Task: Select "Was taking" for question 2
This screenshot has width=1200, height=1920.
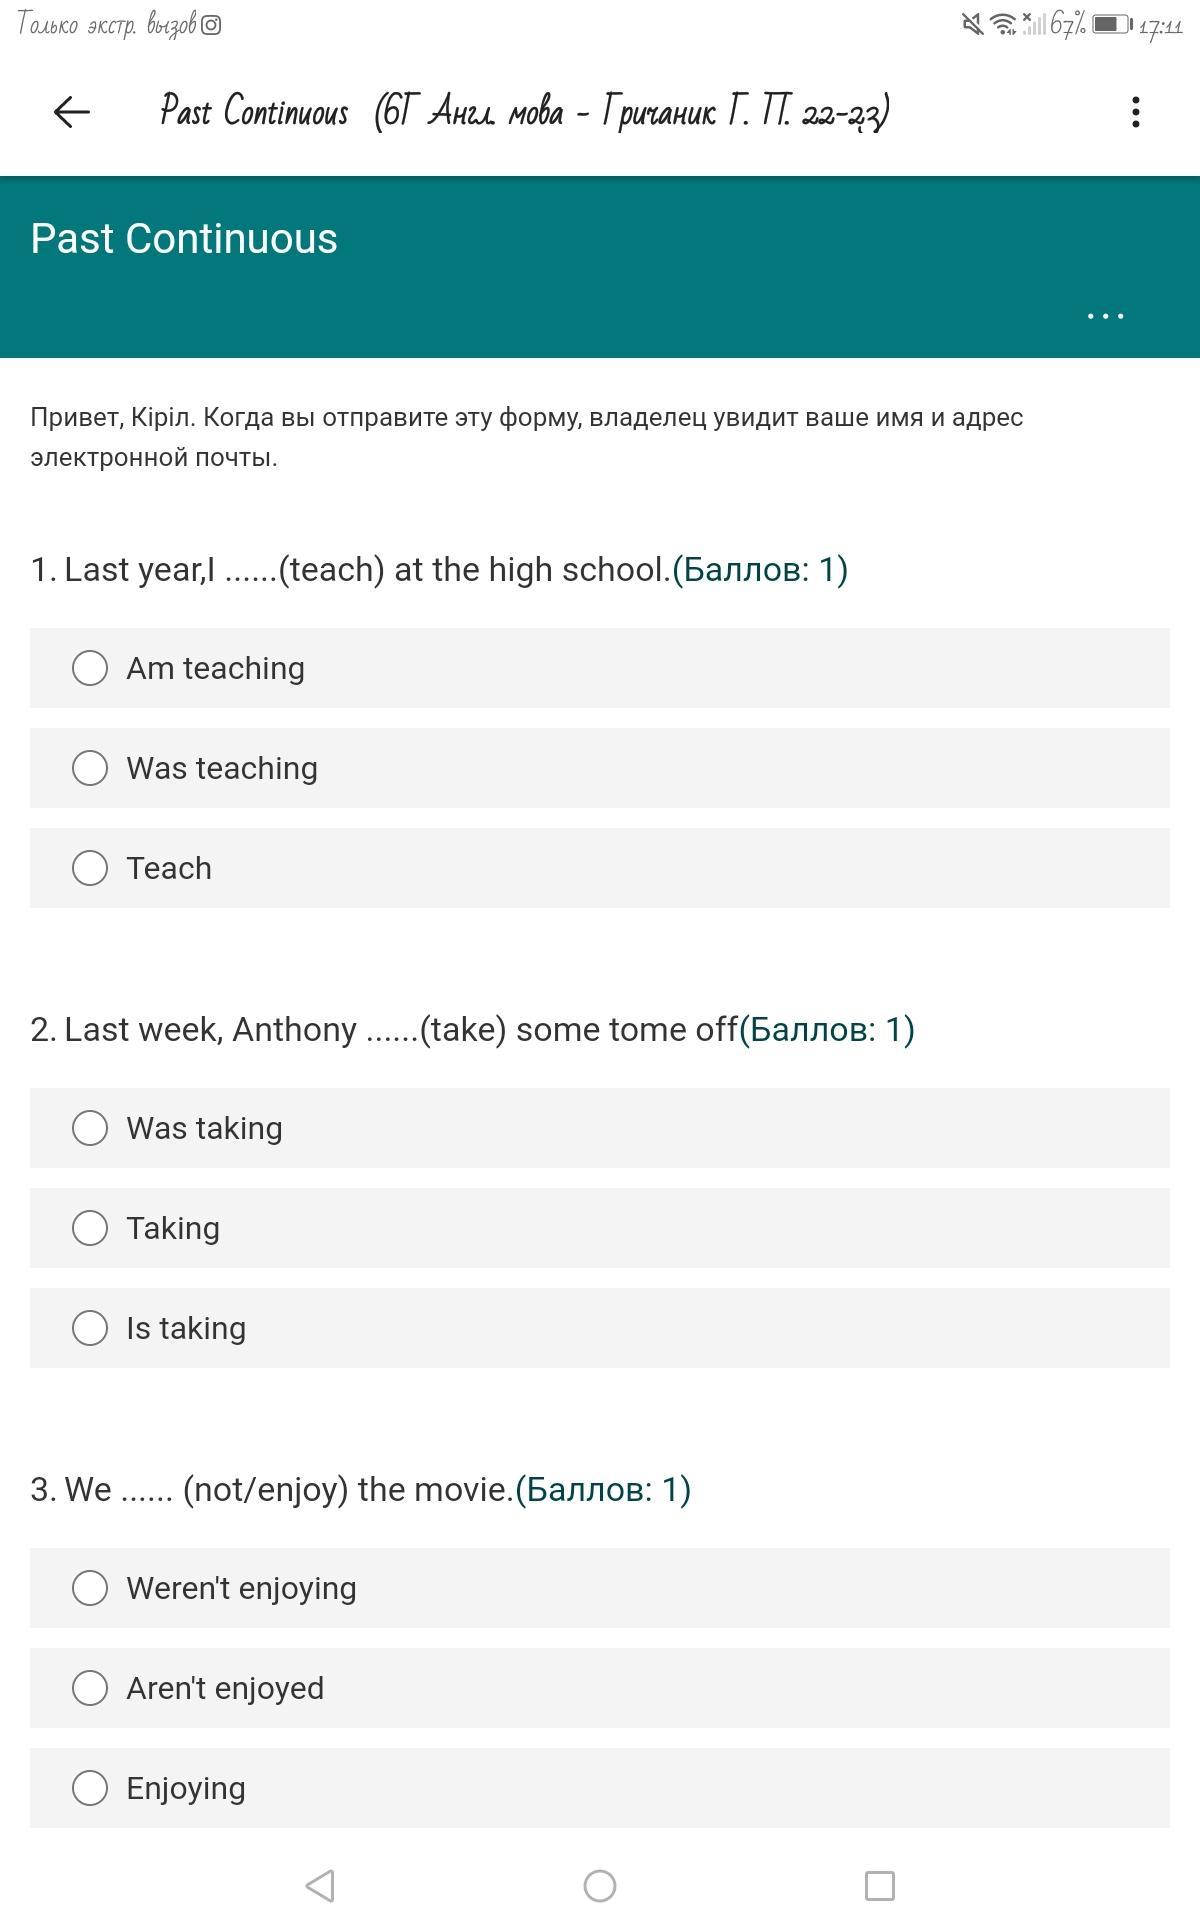Action: tap(90, 1128)
